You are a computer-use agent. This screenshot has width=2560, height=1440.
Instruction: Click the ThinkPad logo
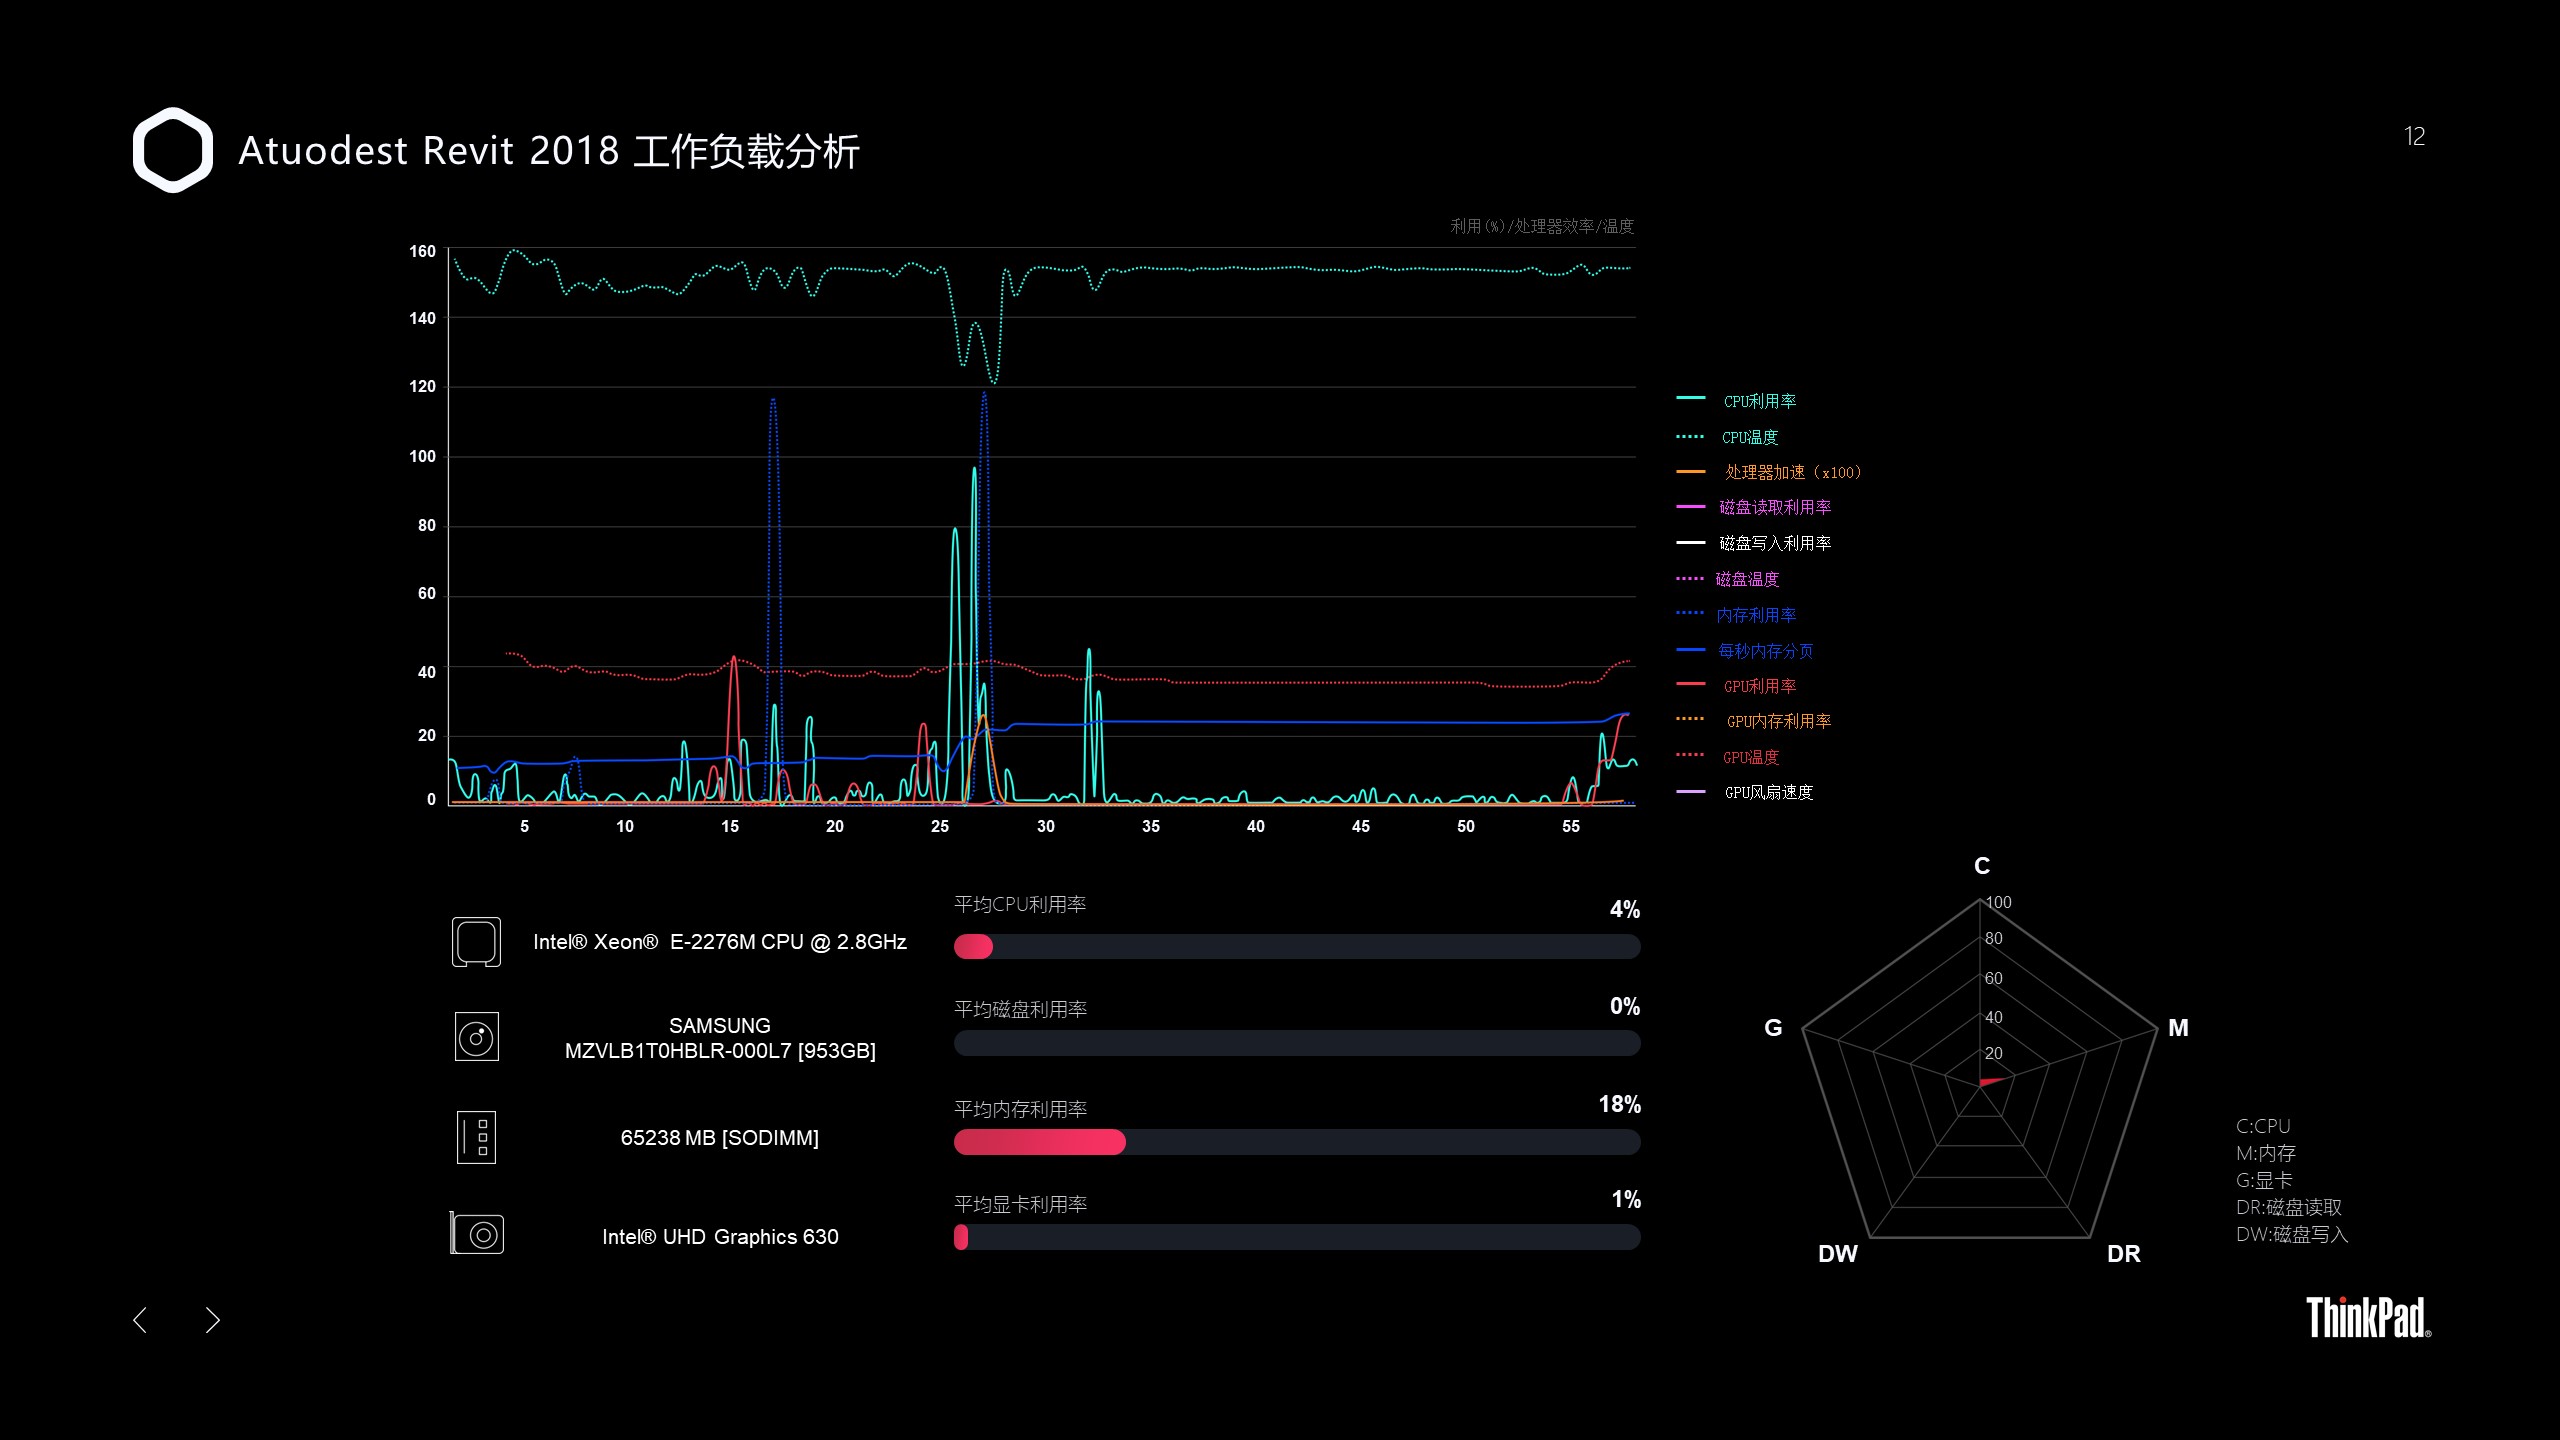click(x=2368, y=1317)
